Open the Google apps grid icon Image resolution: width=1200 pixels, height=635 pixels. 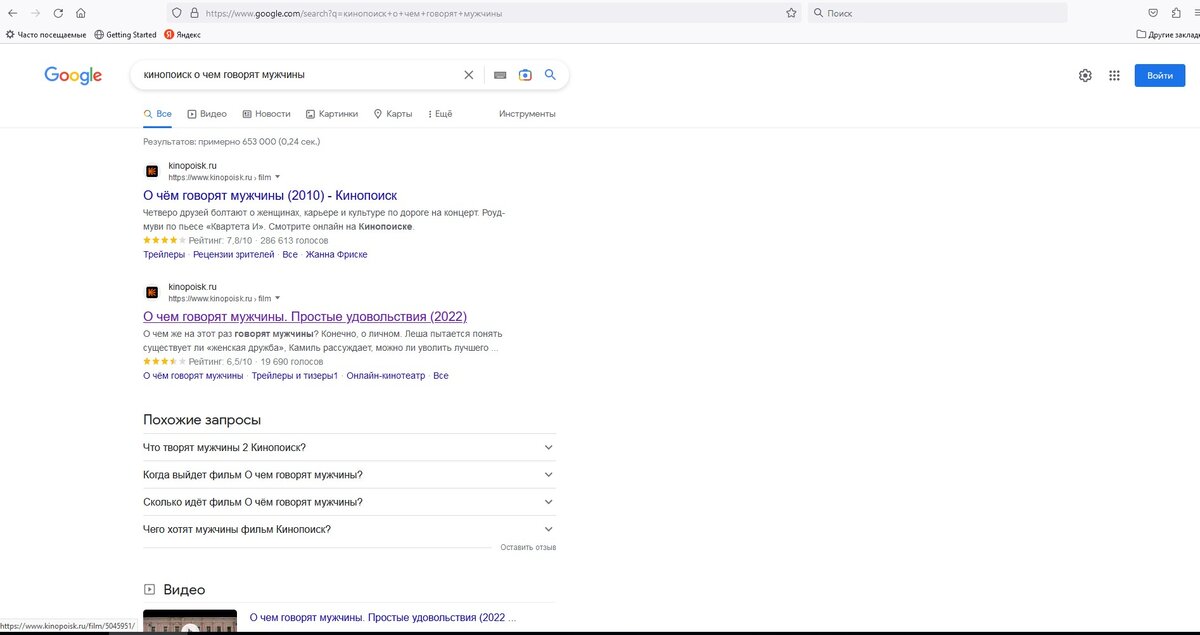click(x=1114, y=75)
